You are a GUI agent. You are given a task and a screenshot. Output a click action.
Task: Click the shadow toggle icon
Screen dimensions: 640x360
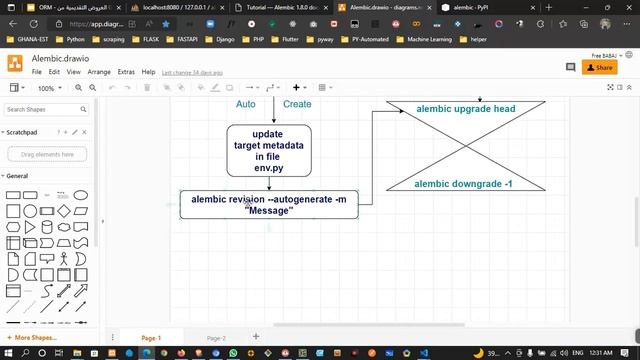(230, 87)
